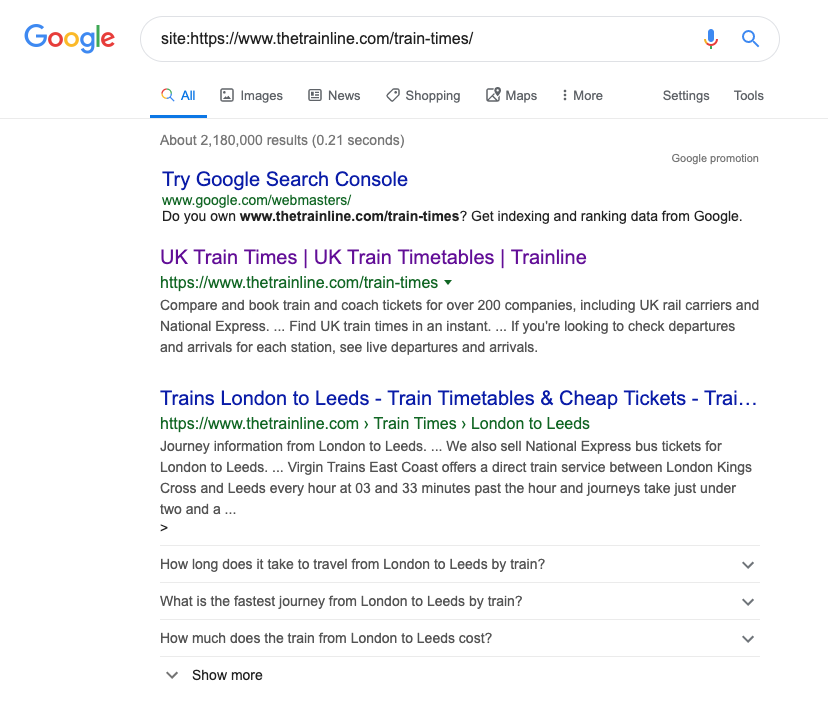The width and height of the screenshot is (828, 713).
Task: Open search Settings
Action: pos(686,96)
